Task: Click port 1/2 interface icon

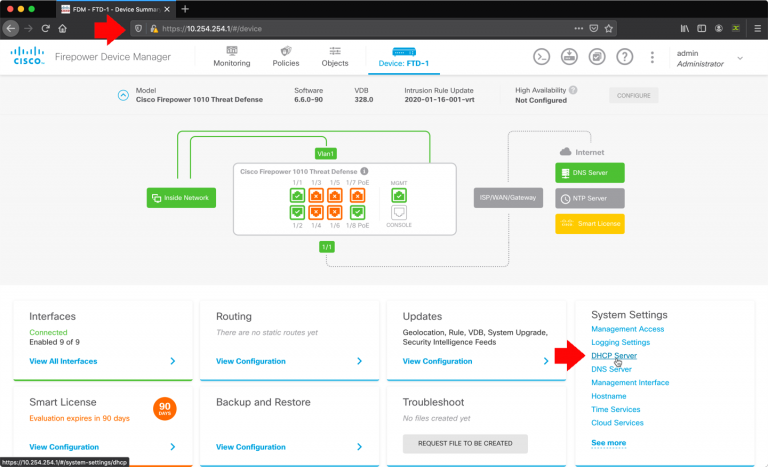Action: tap(297, 213)
